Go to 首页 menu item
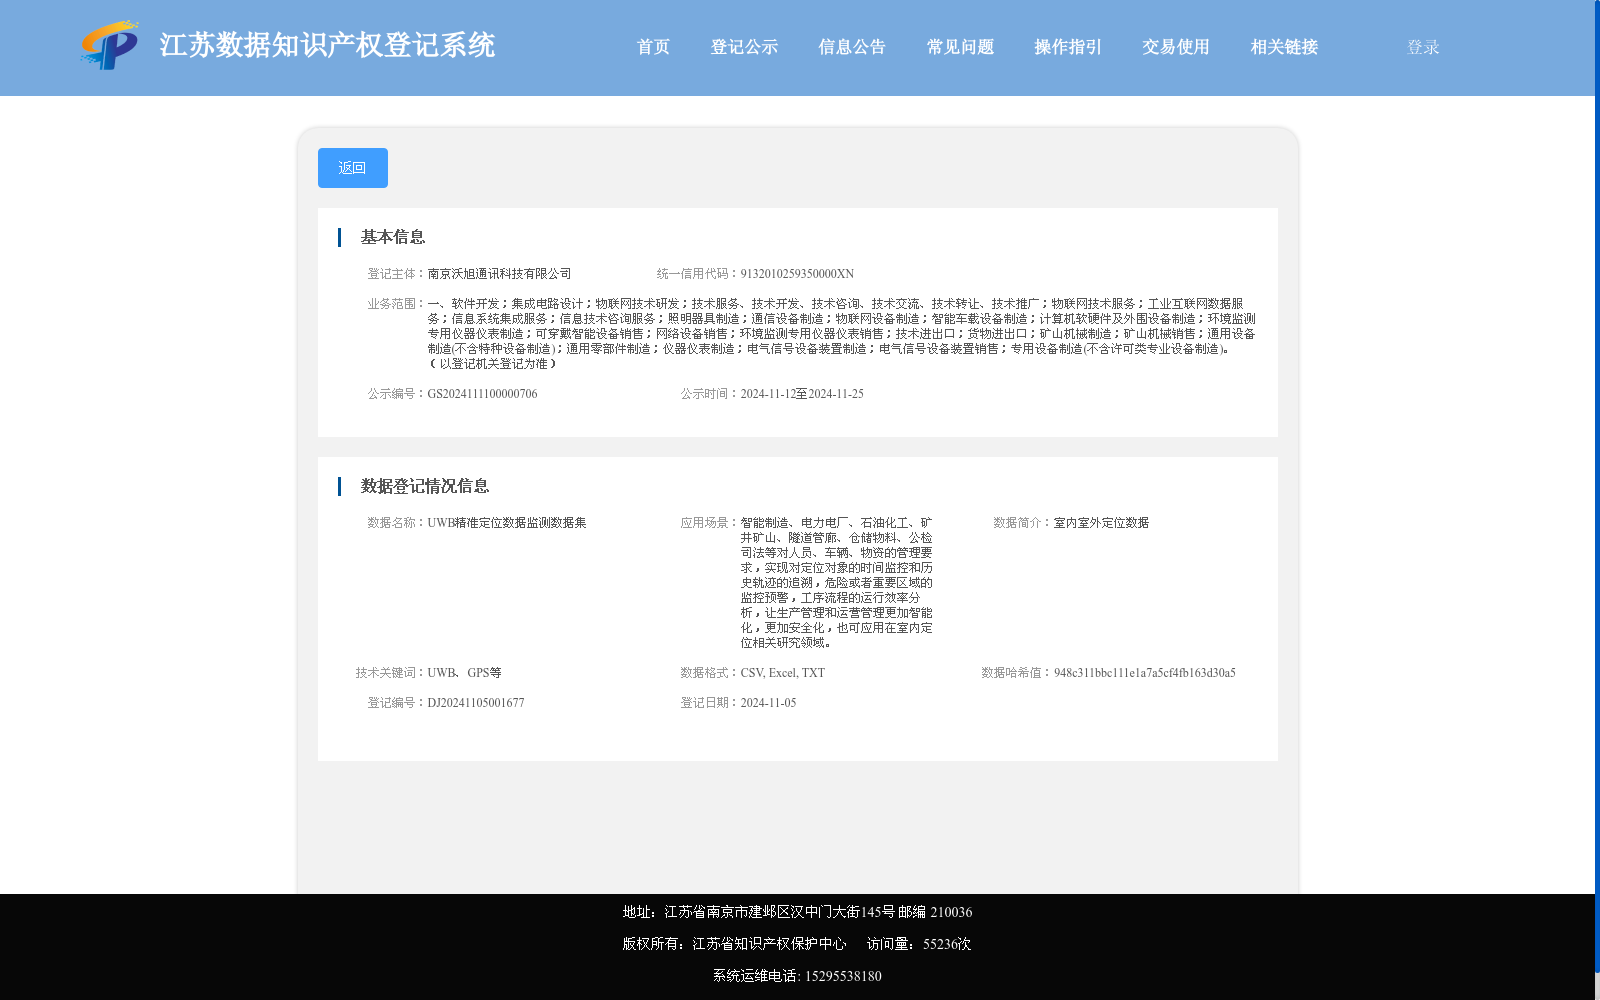The height and width of the screenshot is (1000, 1600). [653, 47]
